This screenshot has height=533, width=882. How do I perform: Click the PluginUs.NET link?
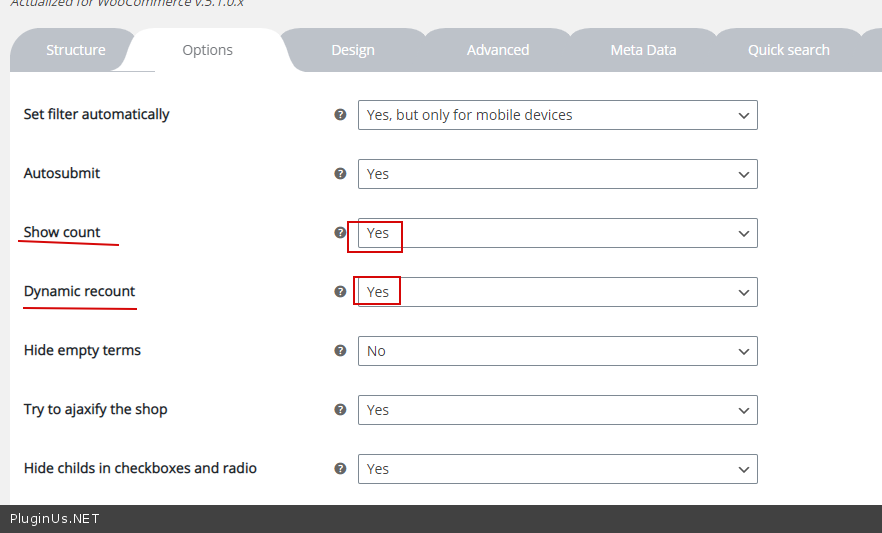tap(55, 519)
